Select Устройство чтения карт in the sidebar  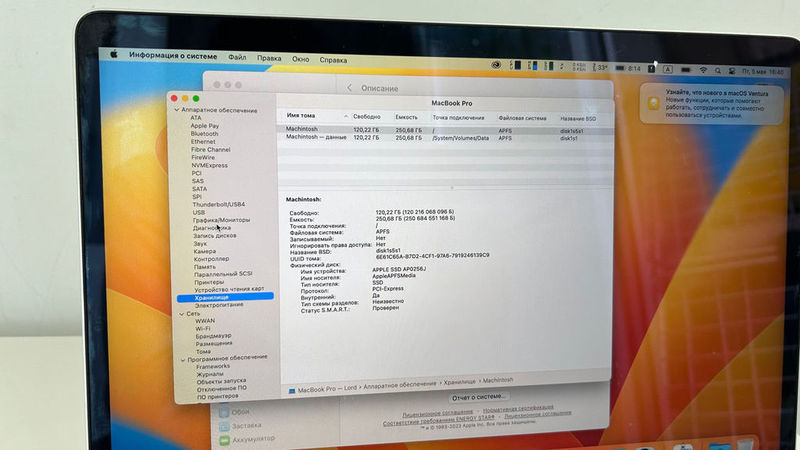click(x=229, y=289)
